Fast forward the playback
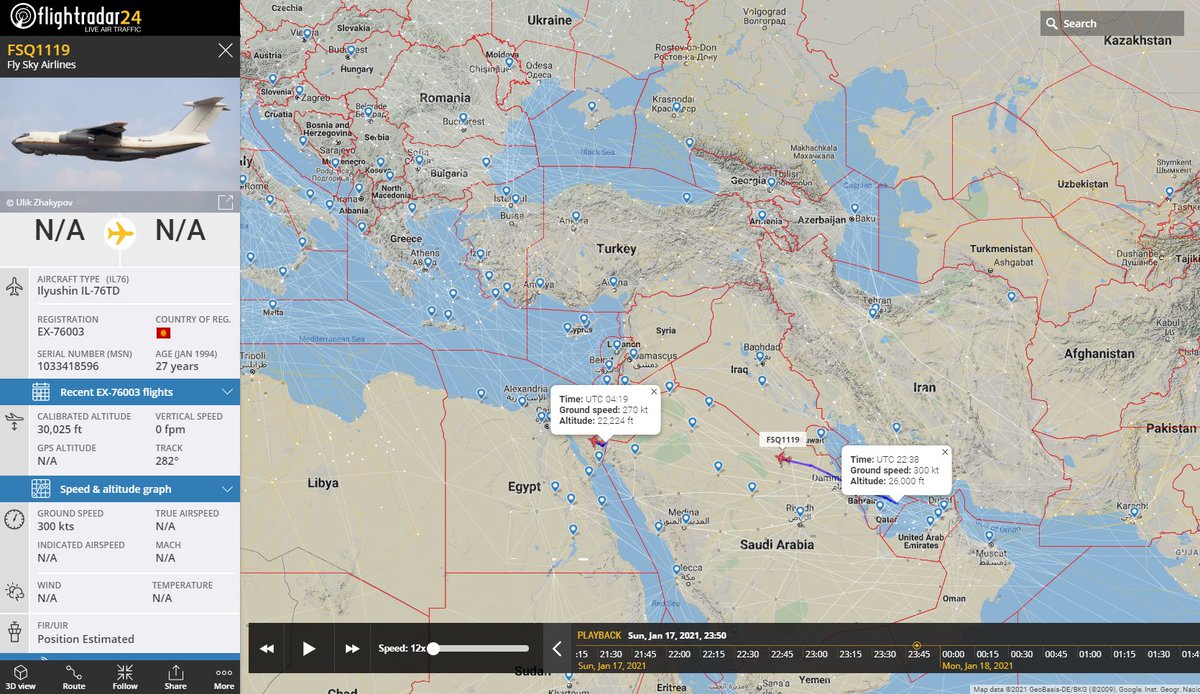 coord(352,648)
